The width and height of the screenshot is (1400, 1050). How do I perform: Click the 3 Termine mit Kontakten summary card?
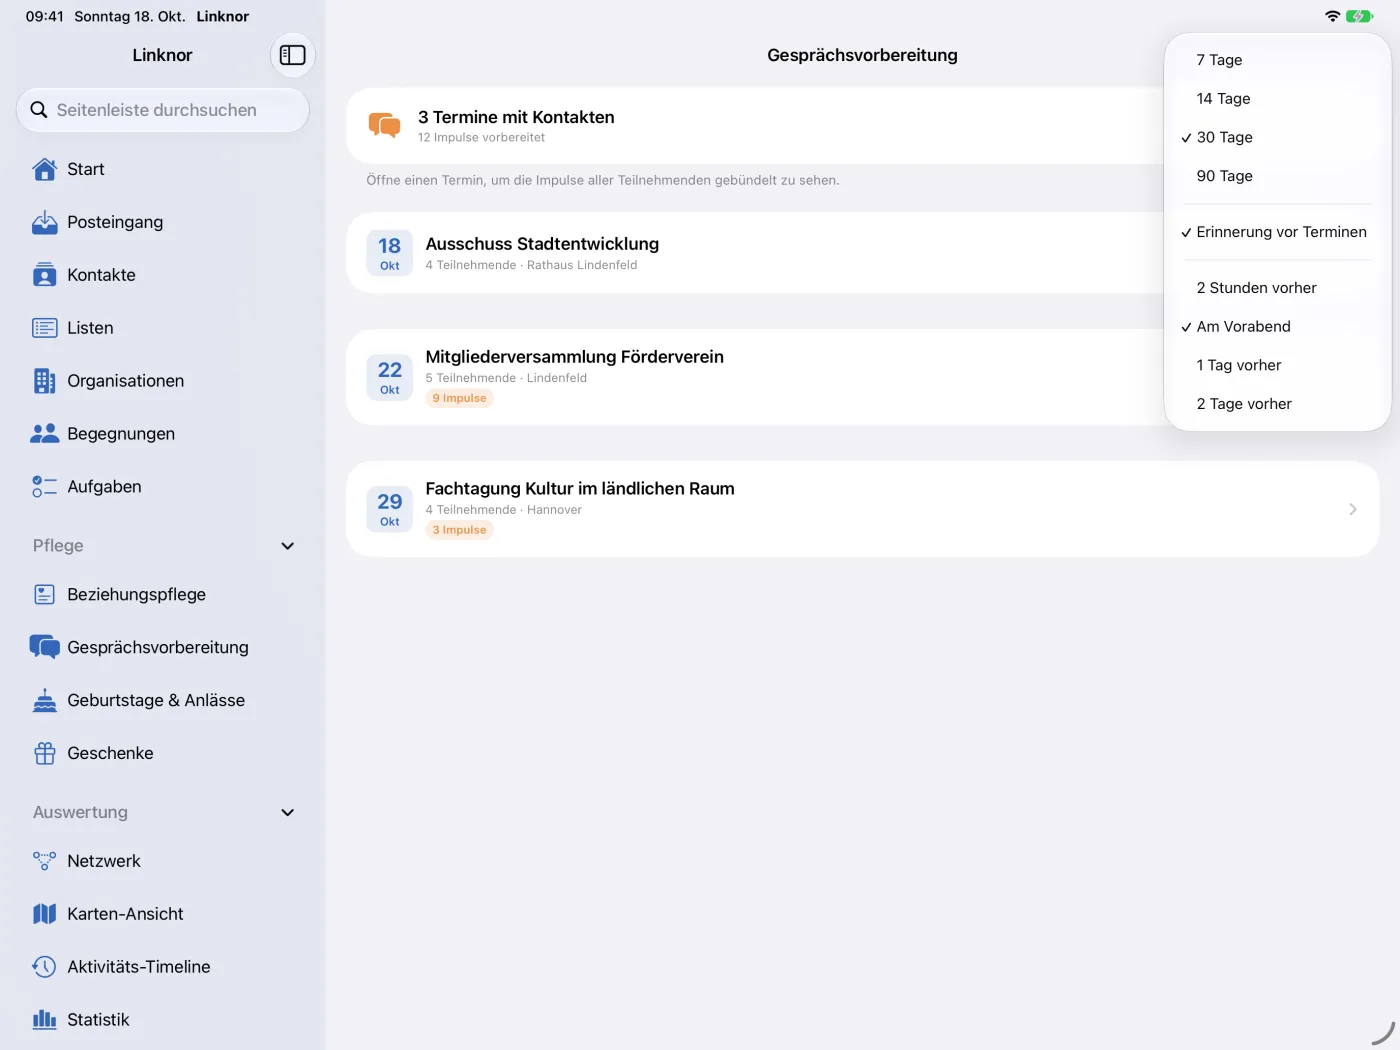(x=755, y=126)
